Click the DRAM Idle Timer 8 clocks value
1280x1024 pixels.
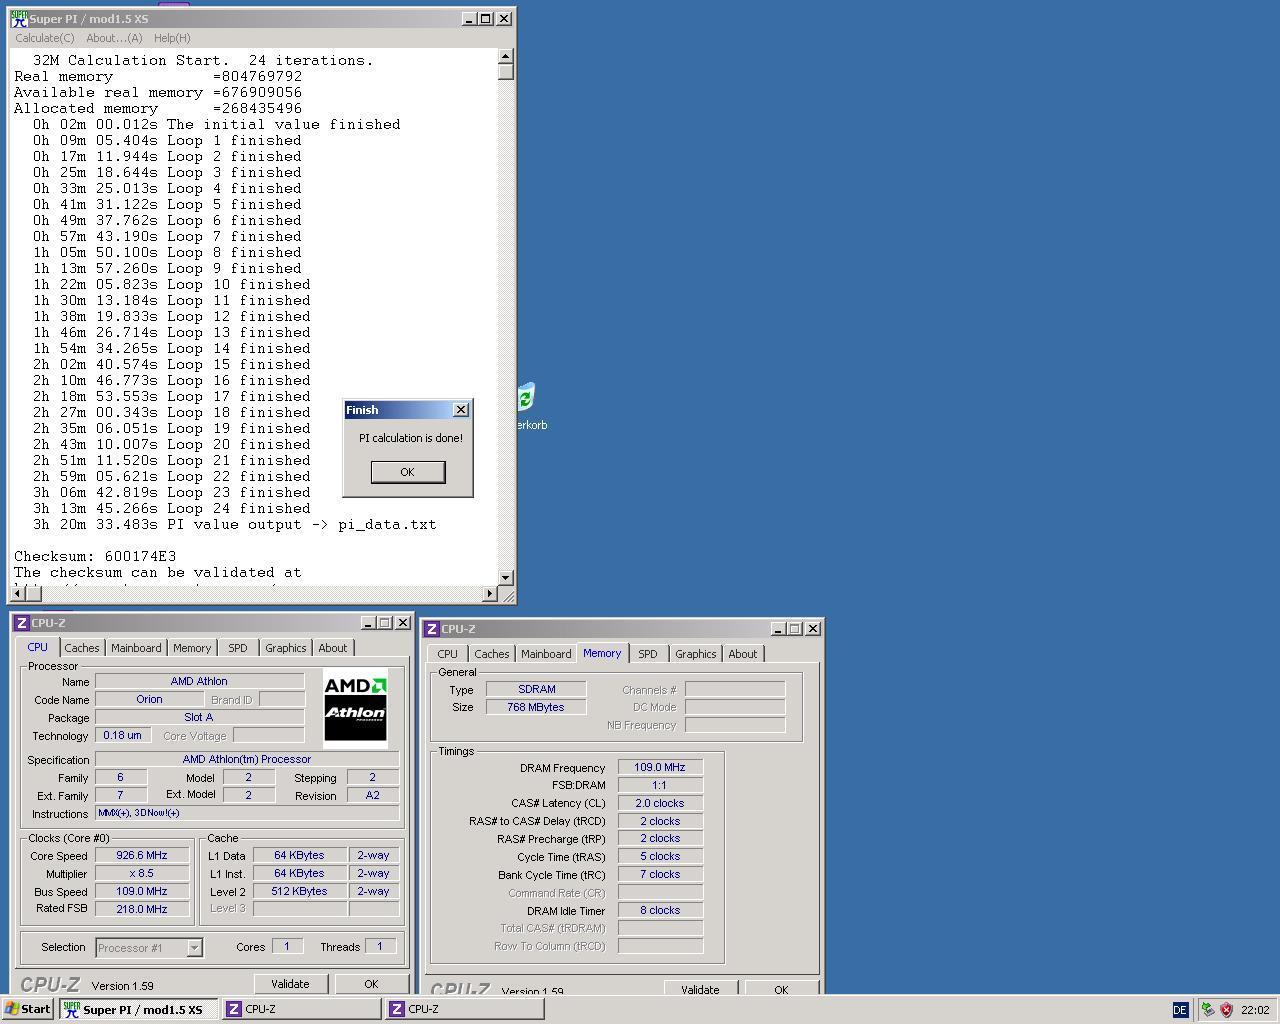coord(660,911)
